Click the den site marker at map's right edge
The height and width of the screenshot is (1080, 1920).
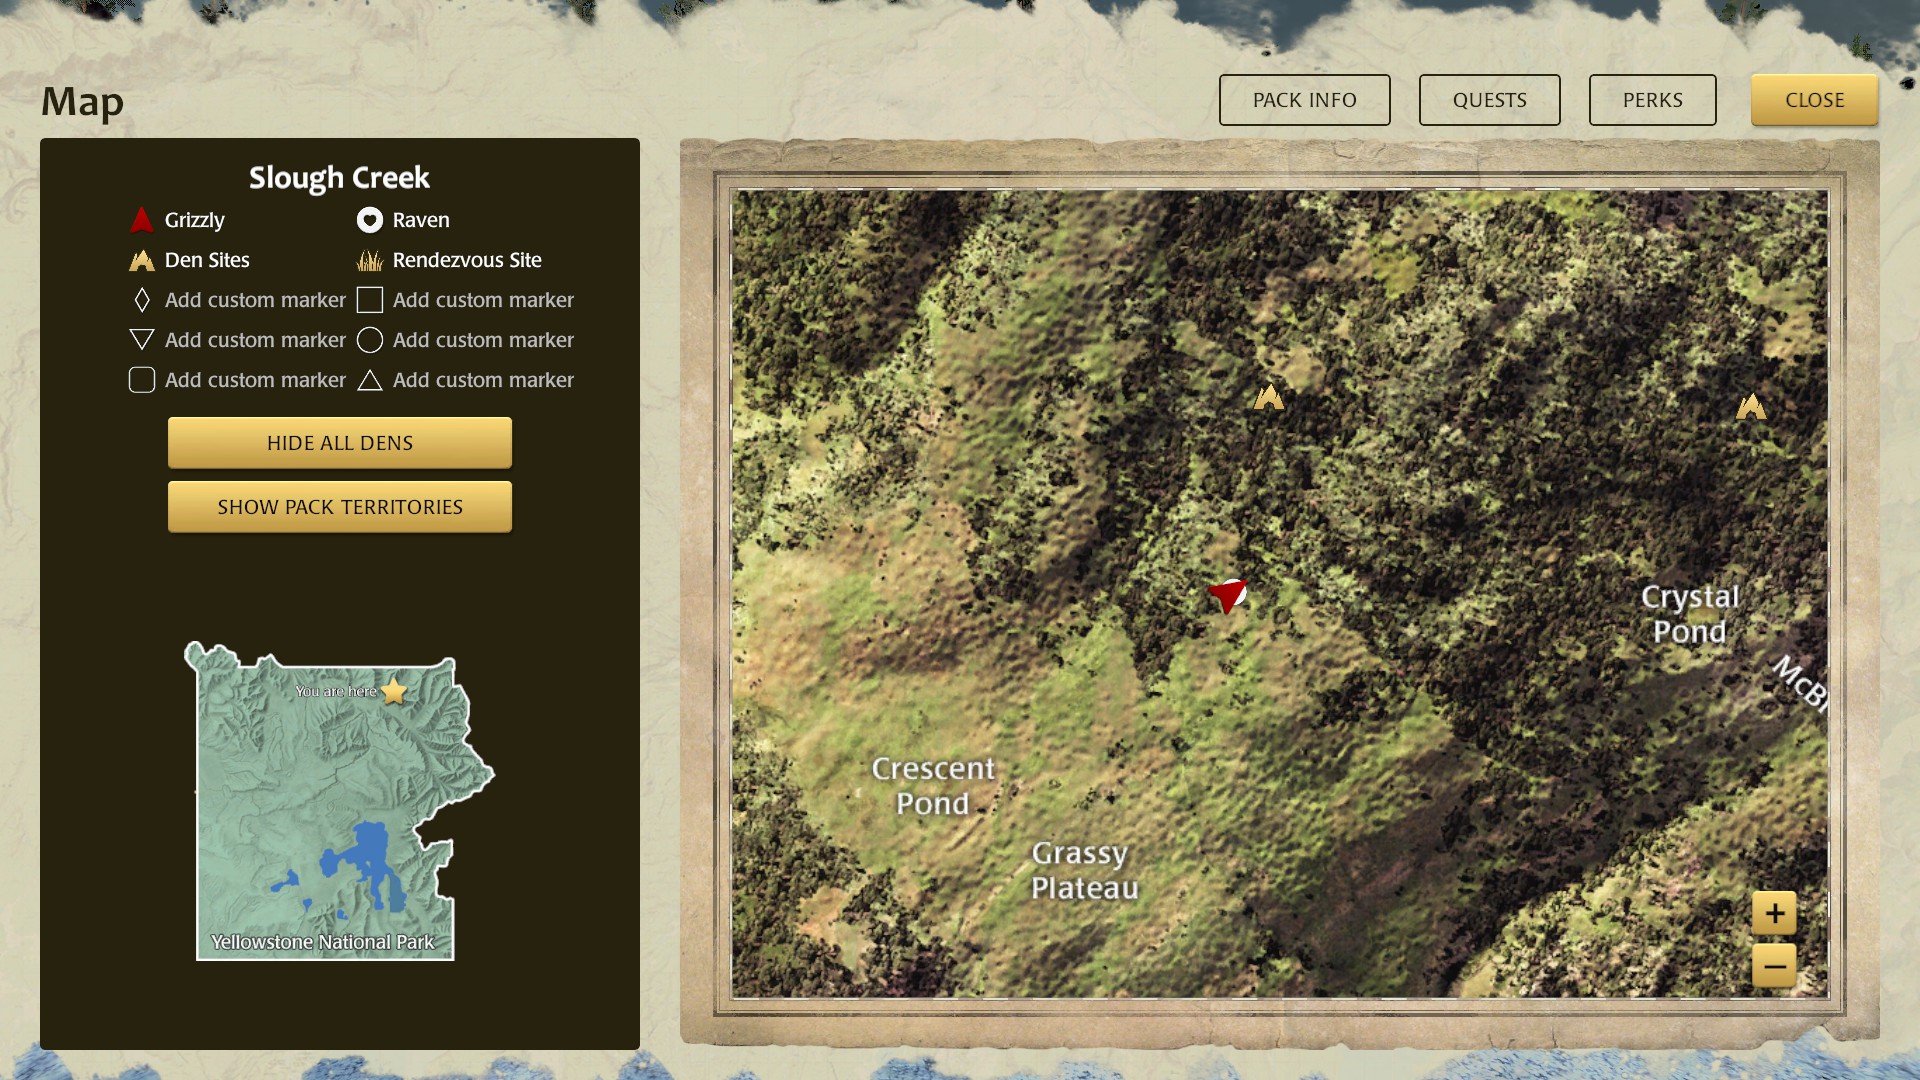click(1750, 406)
